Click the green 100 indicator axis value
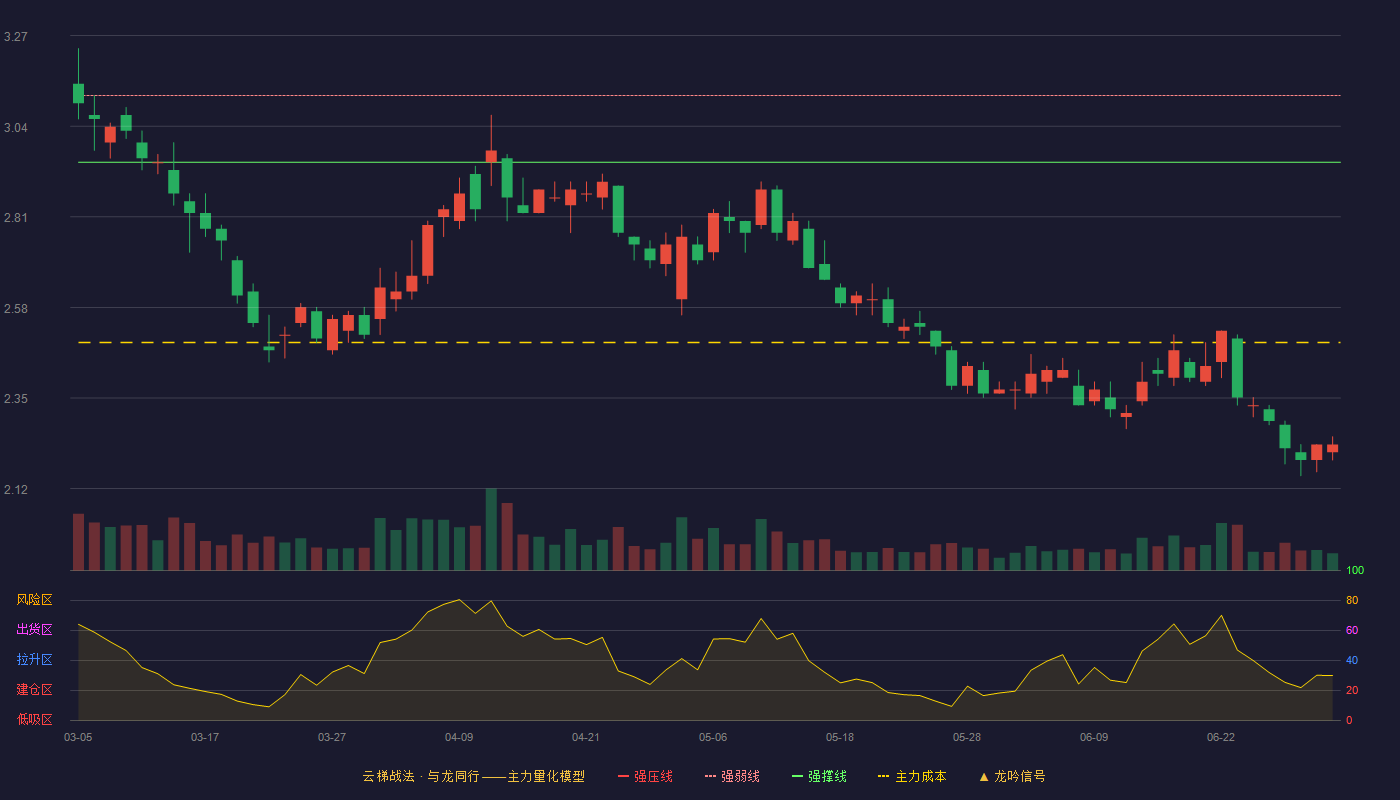1400x800 pixels. tap(1355, 570)
